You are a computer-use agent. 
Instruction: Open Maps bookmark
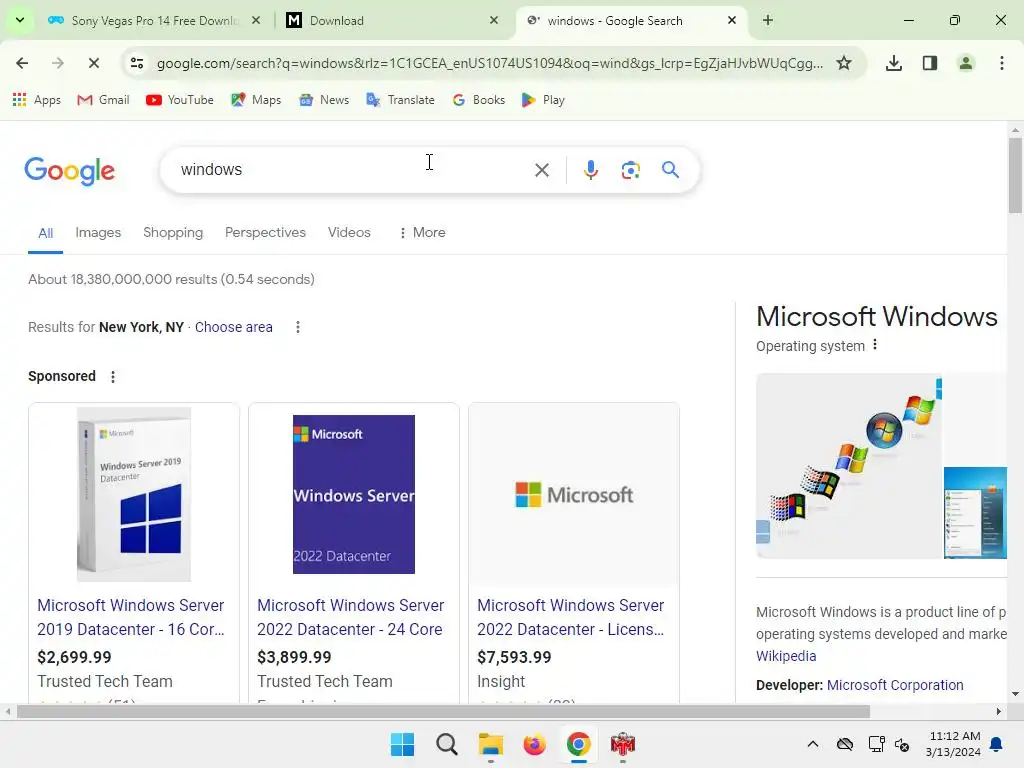point(256,100)
